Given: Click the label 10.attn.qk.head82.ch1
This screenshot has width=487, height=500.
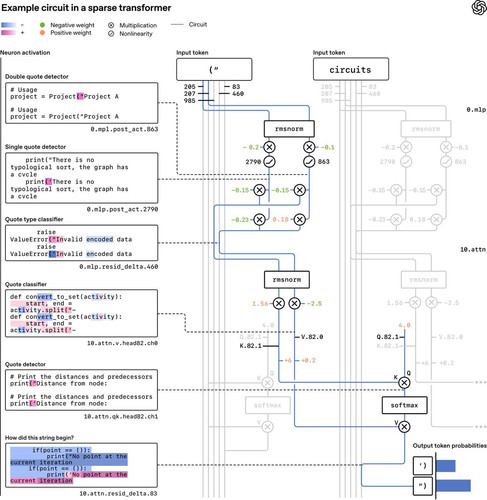Looking at the screenshot, I should coord(121,416).
